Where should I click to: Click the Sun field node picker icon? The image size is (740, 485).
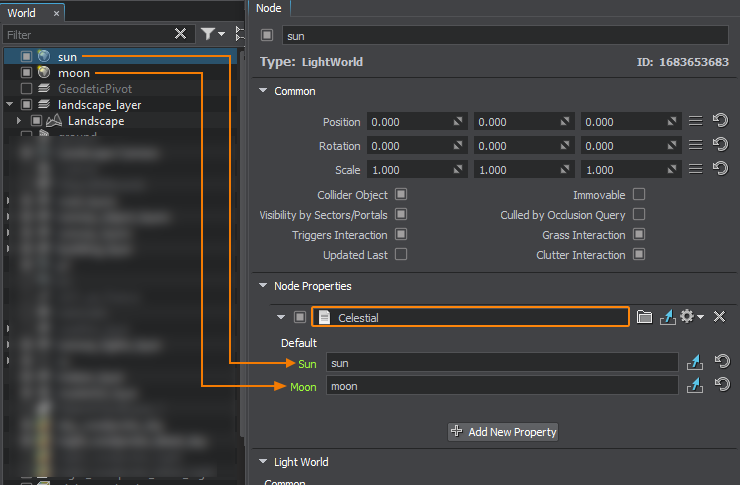[695, 362]
